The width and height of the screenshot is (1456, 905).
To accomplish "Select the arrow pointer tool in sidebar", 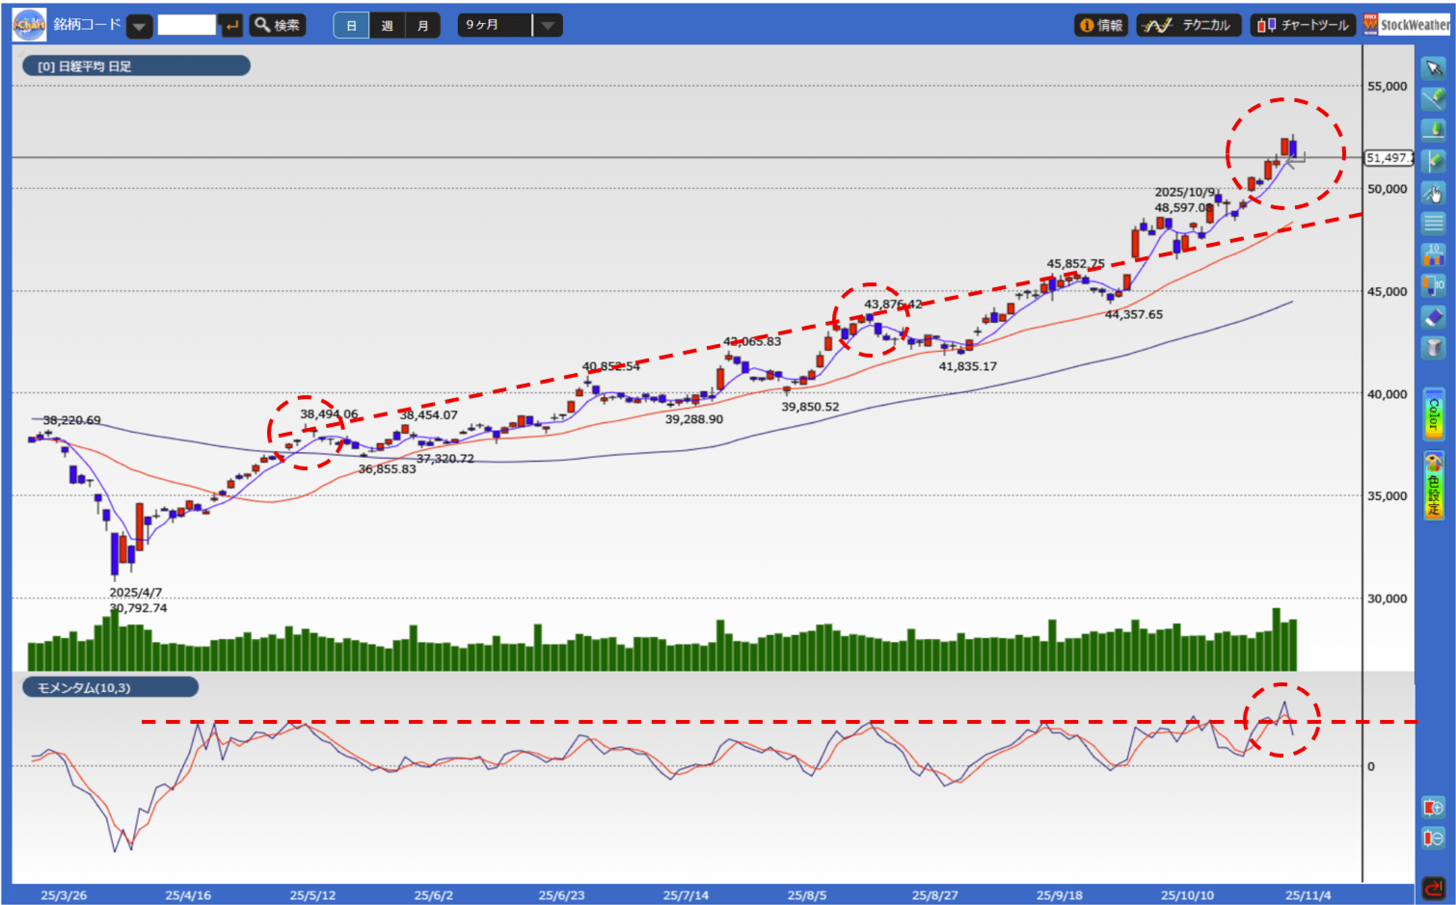I will coord(1433,69).
